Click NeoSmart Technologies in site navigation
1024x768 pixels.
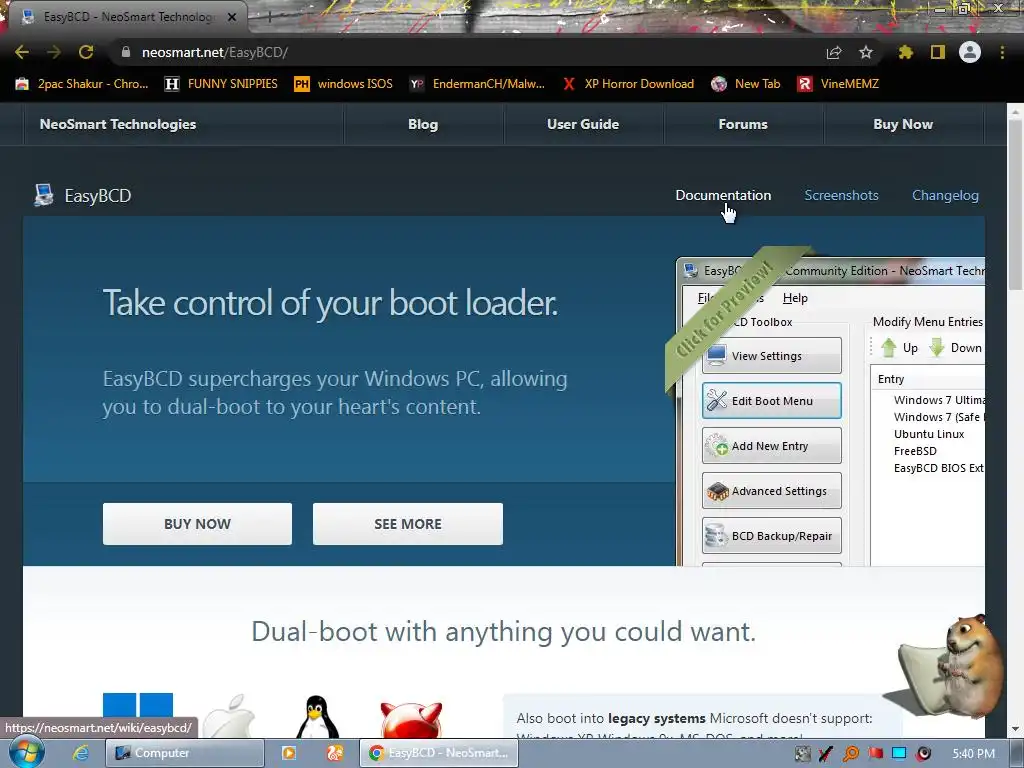click(118, 124)
